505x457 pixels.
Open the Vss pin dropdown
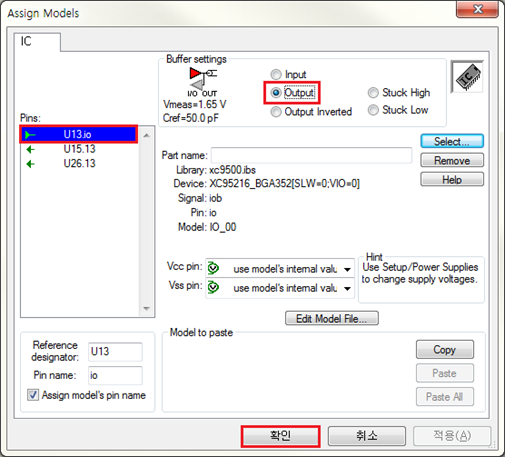(x=347, y=288)
